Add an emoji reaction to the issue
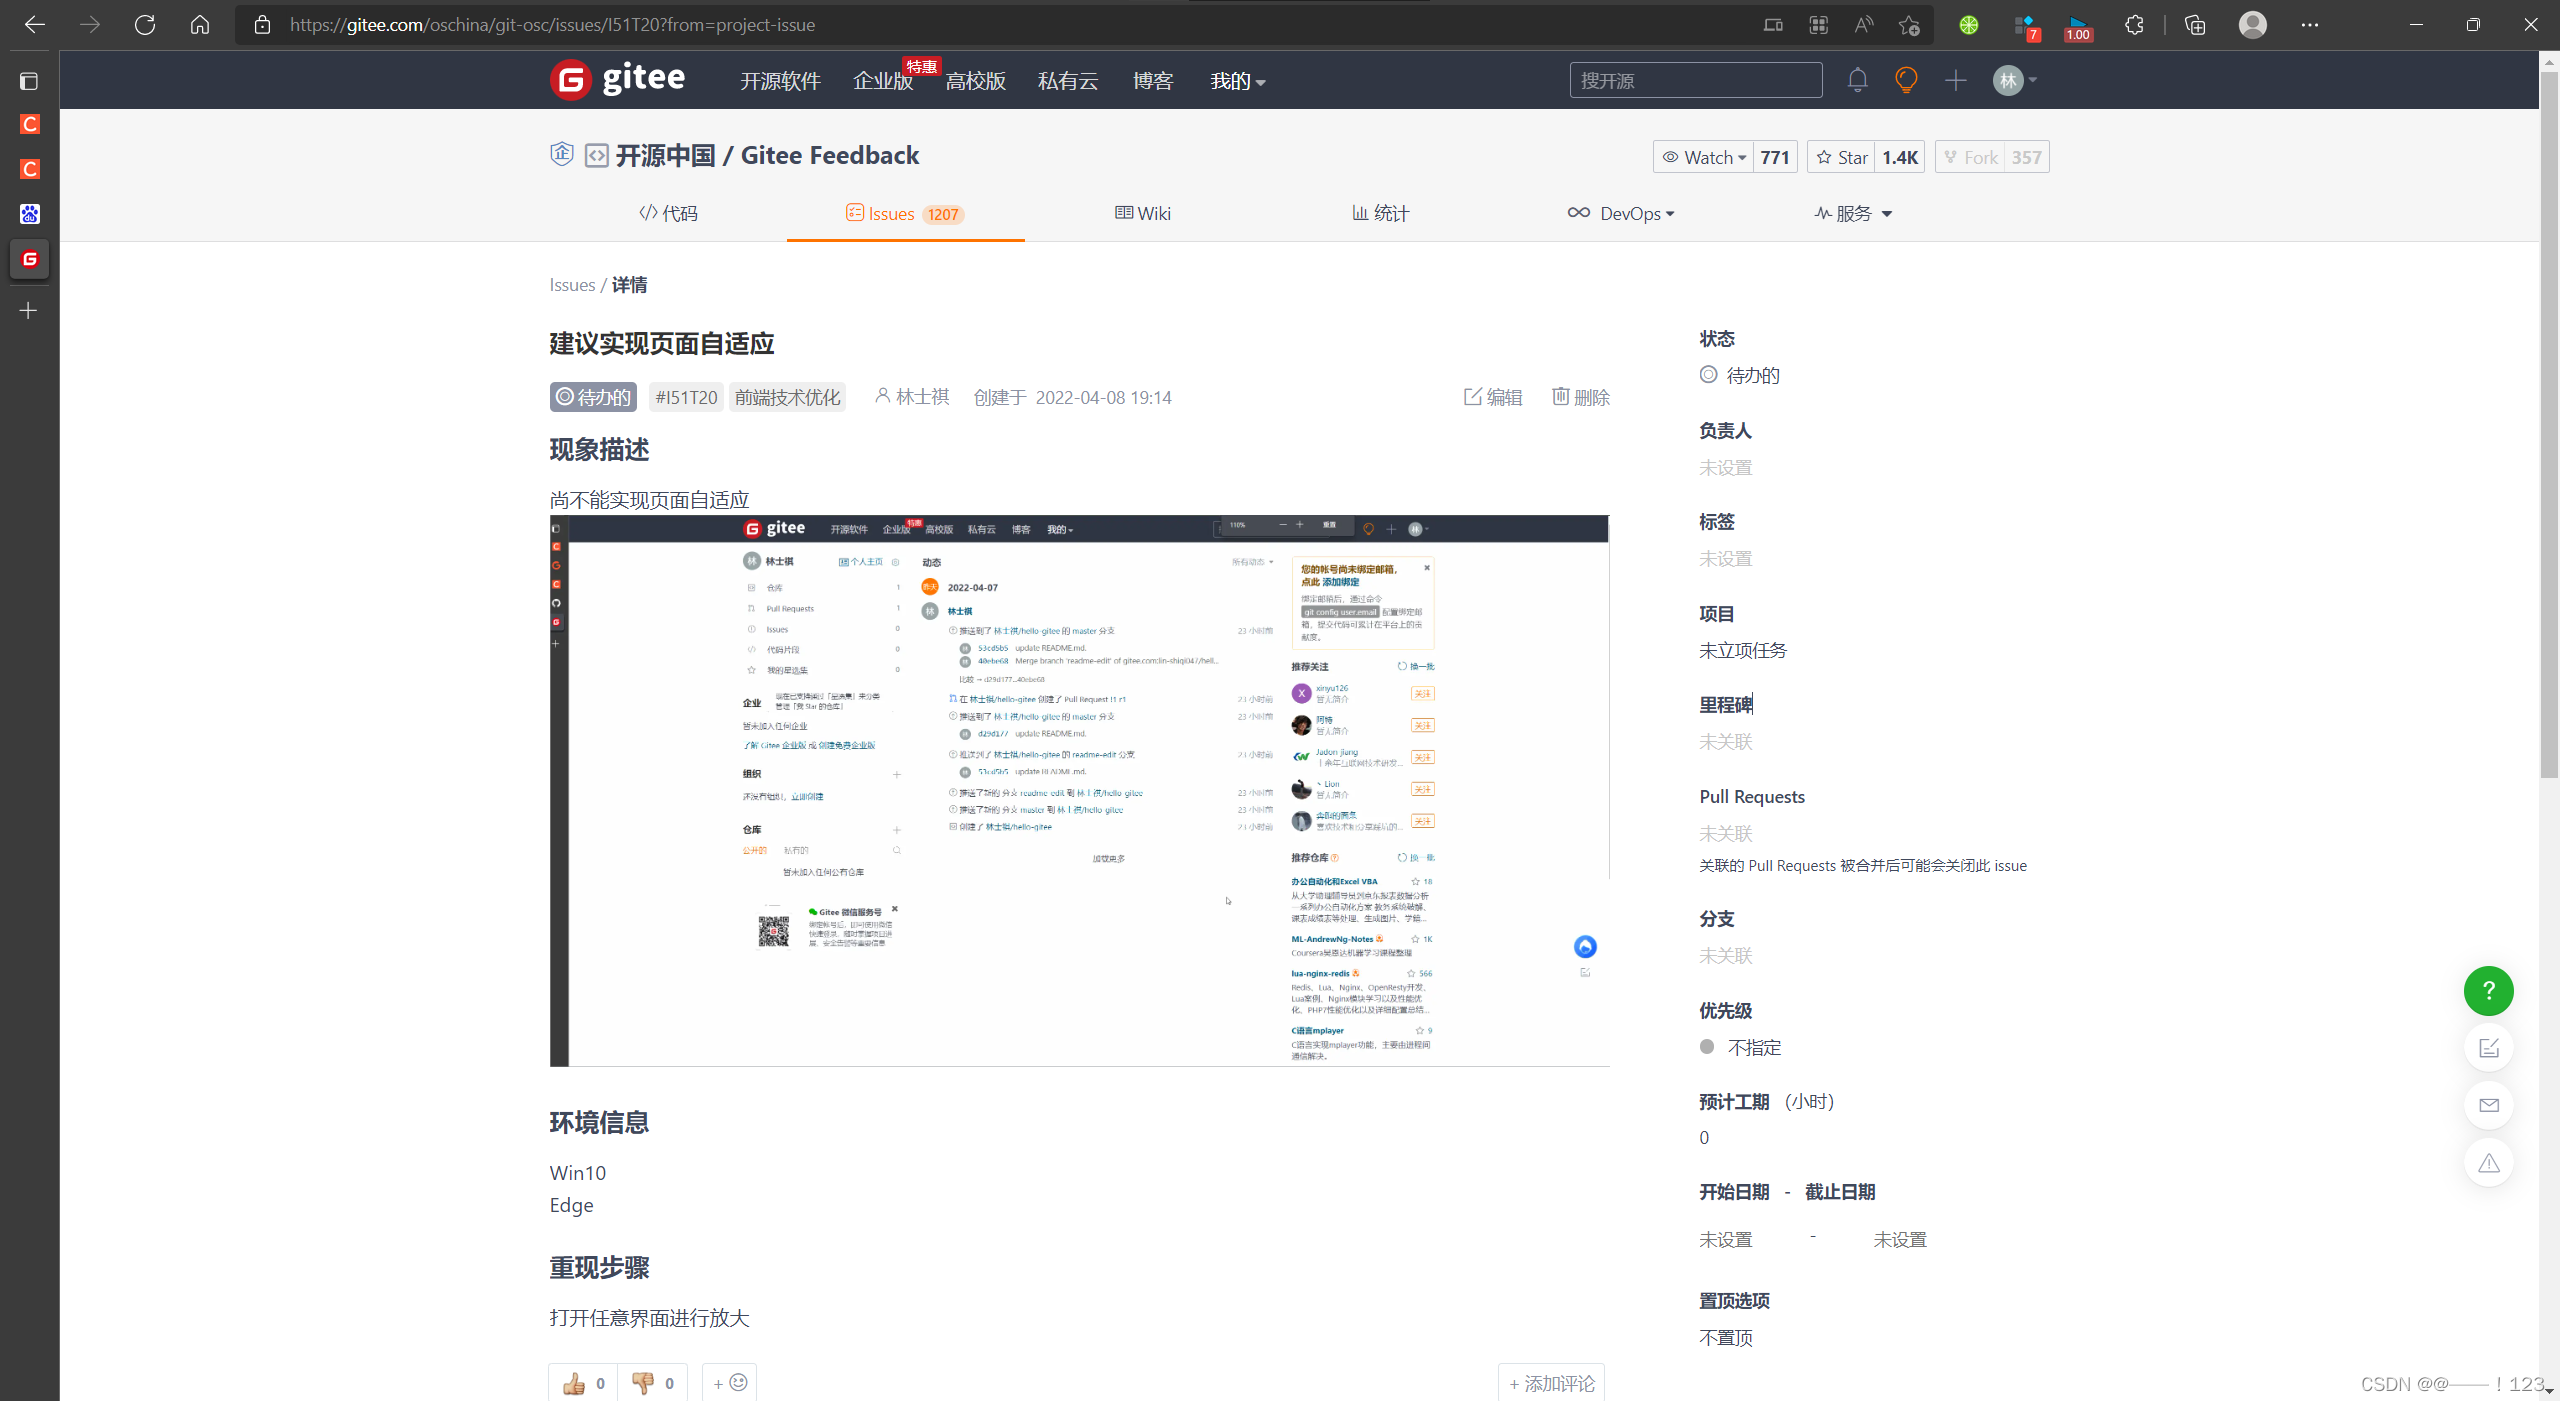 728,1383
